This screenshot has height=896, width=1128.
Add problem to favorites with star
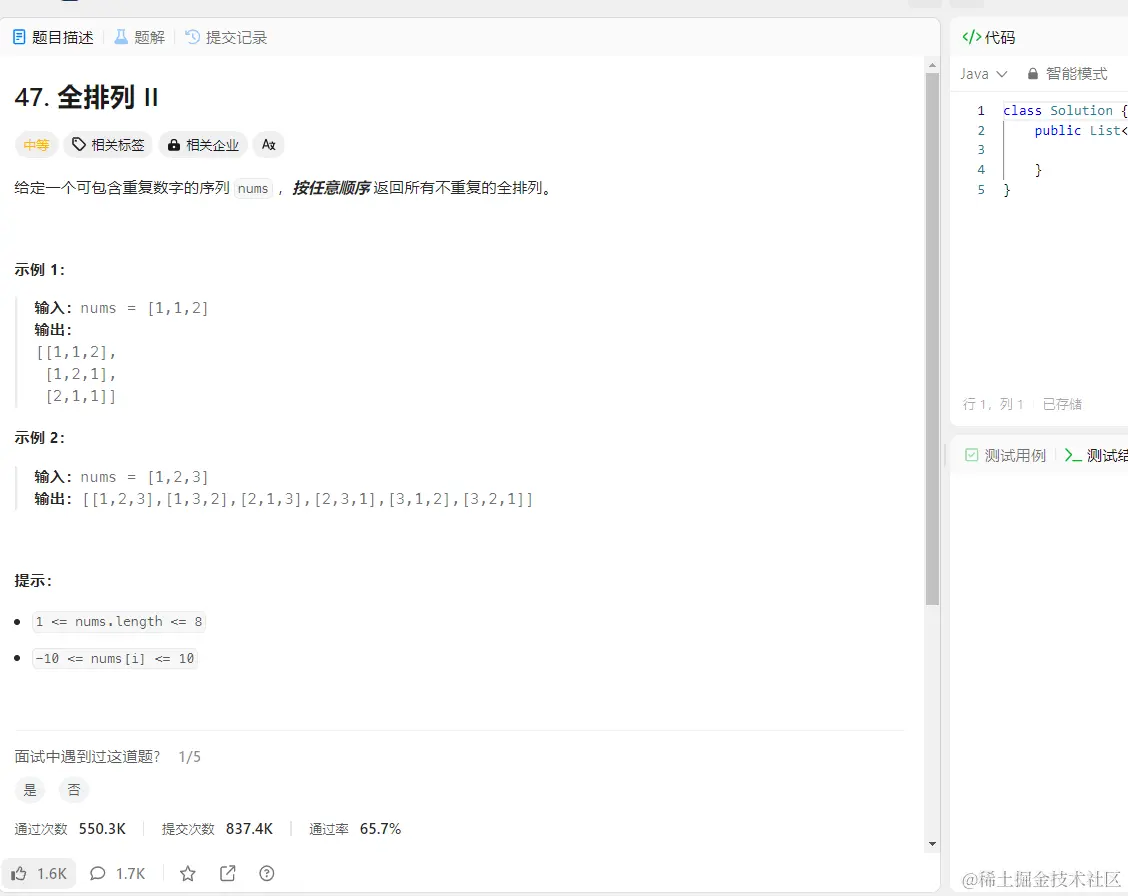point(188,874)
